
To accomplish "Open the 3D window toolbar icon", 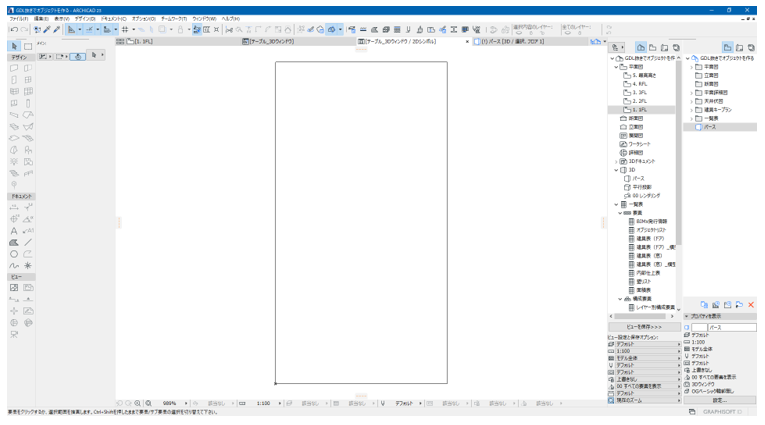I will pyautogui.click(x=331, y=30).
